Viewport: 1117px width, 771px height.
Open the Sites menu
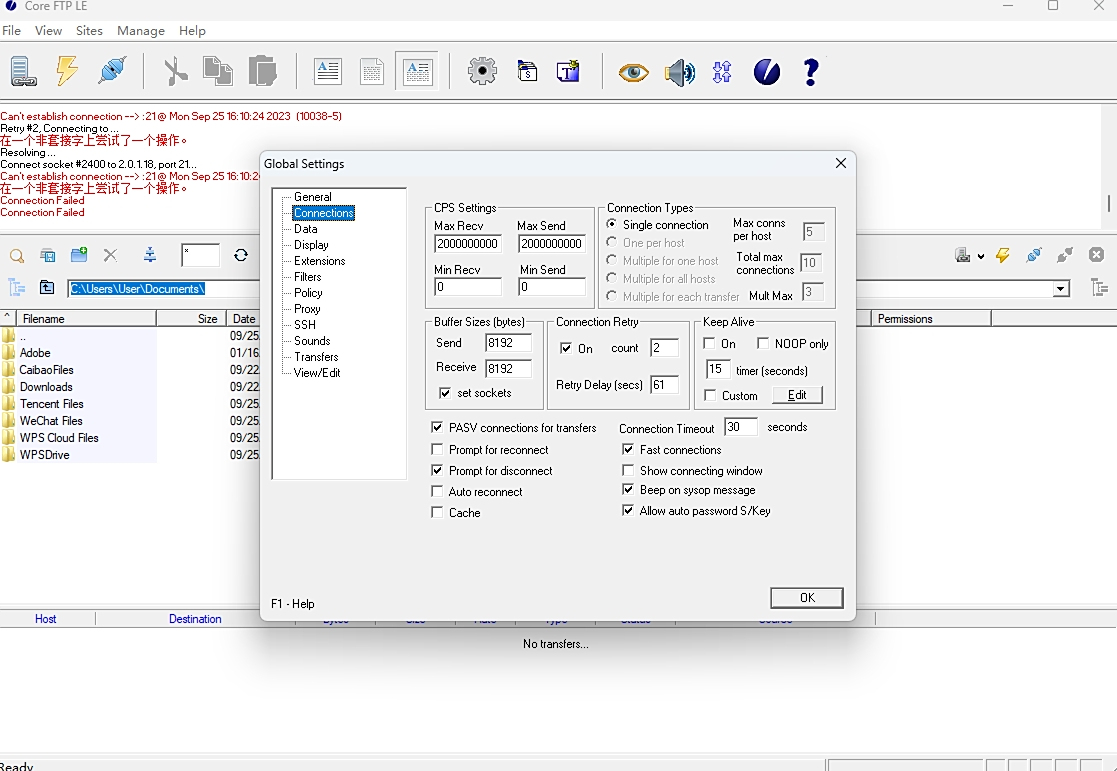pos(89,30)
